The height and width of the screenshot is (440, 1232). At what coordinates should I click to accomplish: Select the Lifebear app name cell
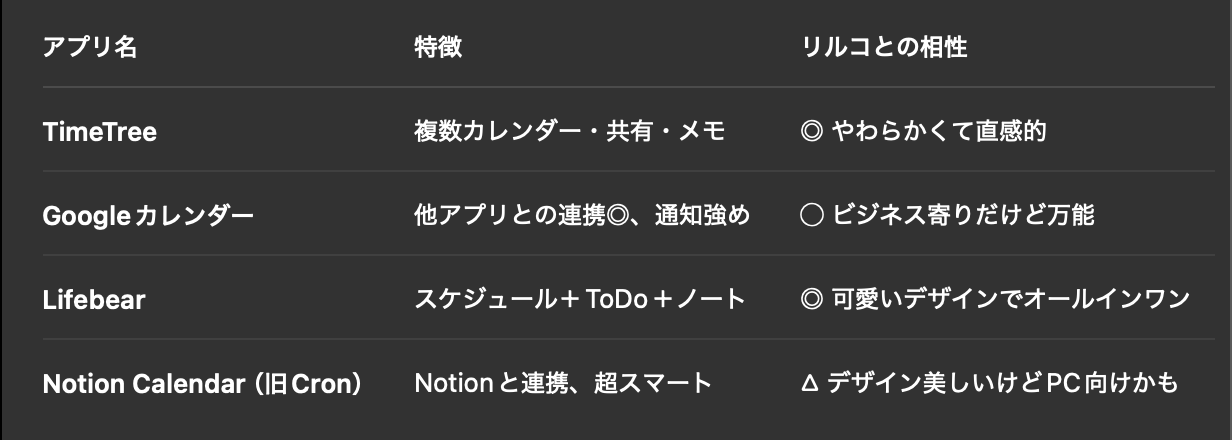pyautogui.click(x=94, y=299)
